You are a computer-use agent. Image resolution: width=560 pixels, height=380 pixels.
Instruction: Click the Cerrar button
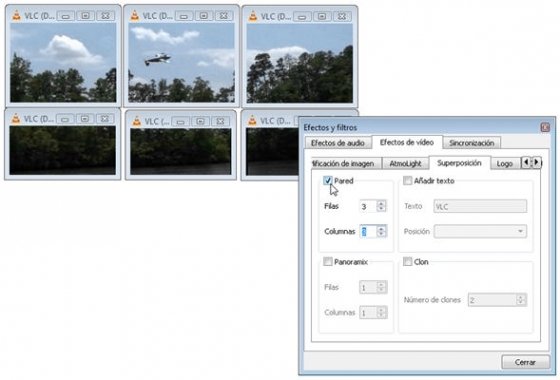(525, 362)
